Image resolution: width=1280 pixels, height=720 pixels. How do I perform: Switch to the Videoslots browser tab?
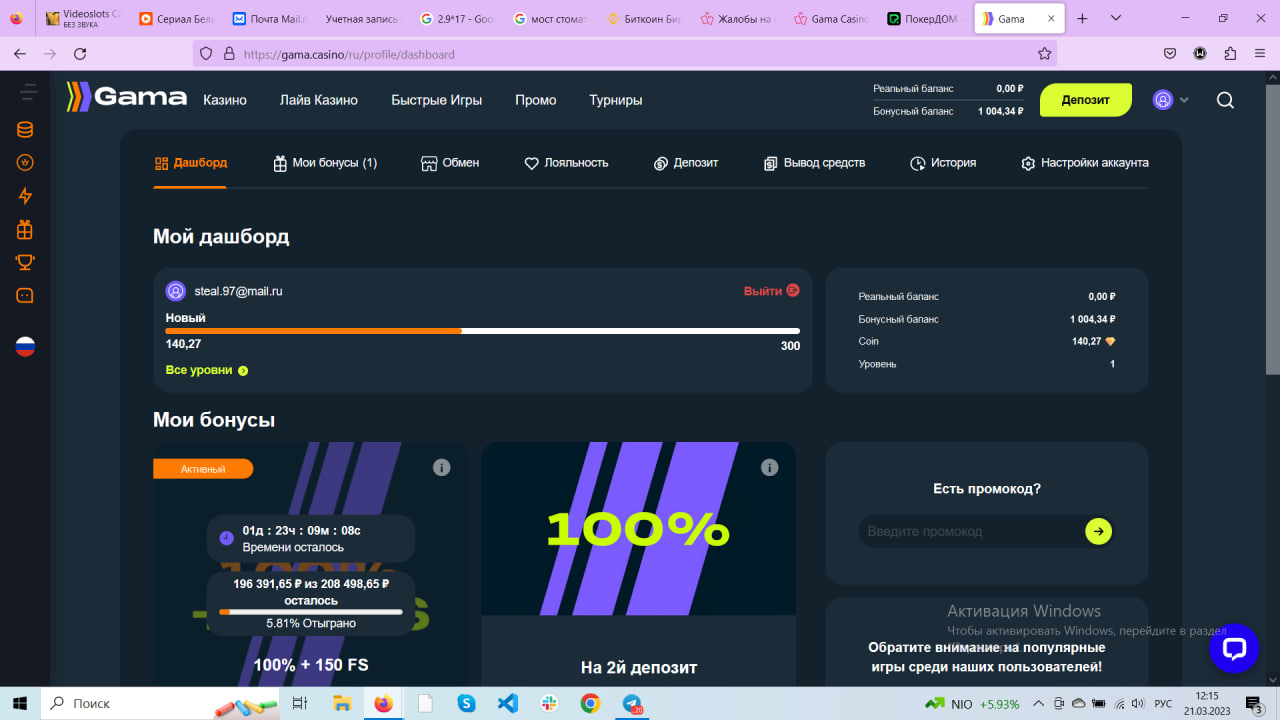coord(83,18)
